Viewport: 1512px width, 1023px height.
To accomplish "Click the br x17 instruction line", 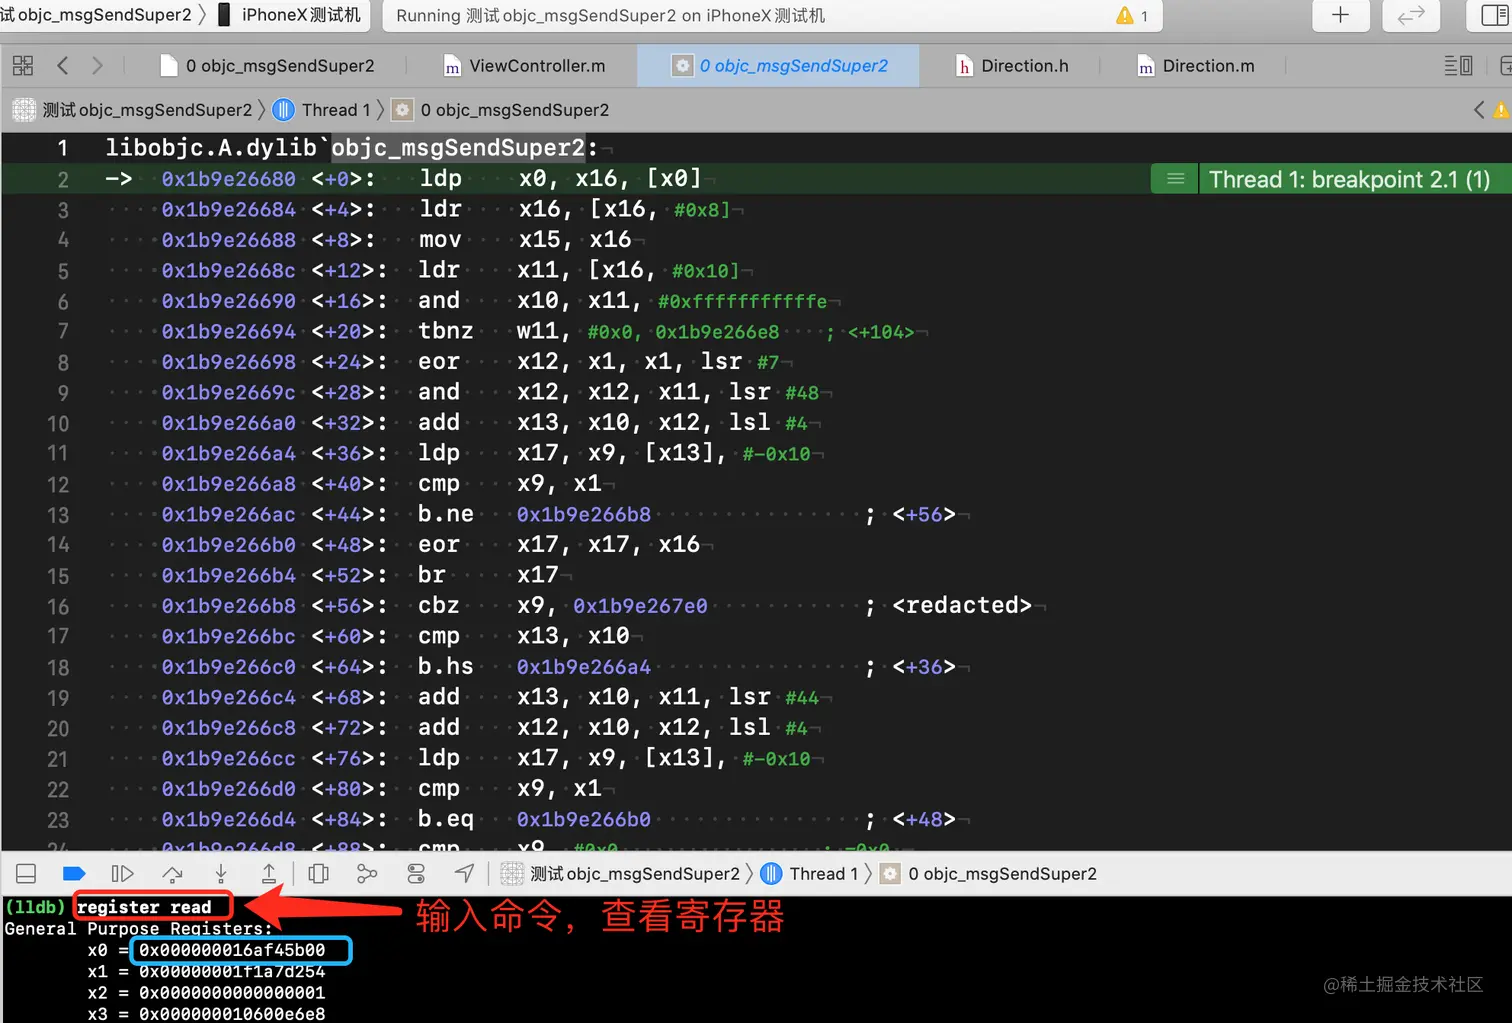I will point(488,575).
